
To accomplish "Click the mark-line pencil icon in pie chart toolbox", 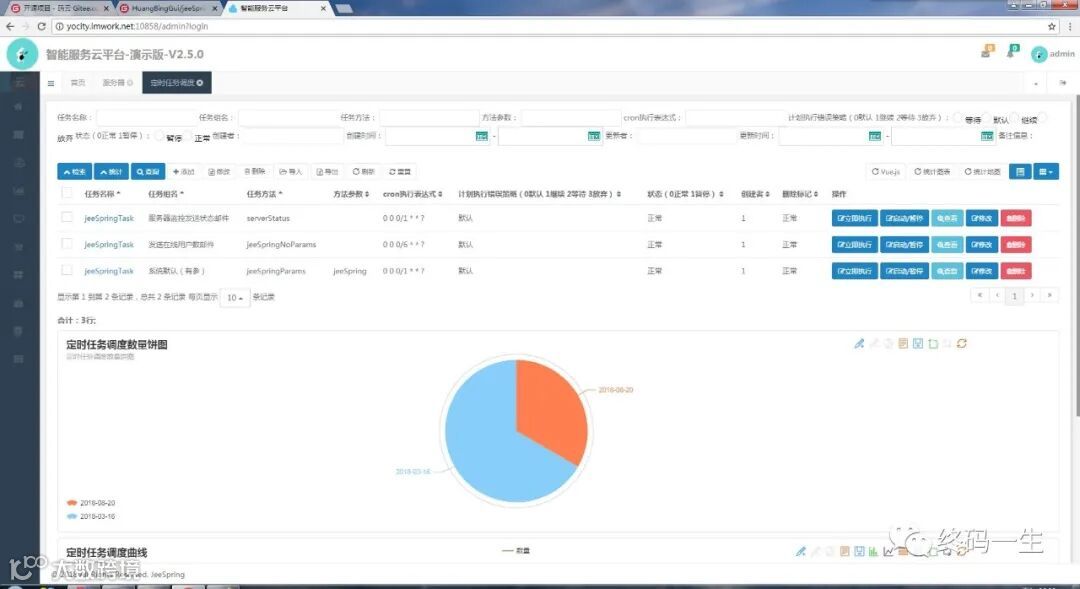I will tap(859, 343).
